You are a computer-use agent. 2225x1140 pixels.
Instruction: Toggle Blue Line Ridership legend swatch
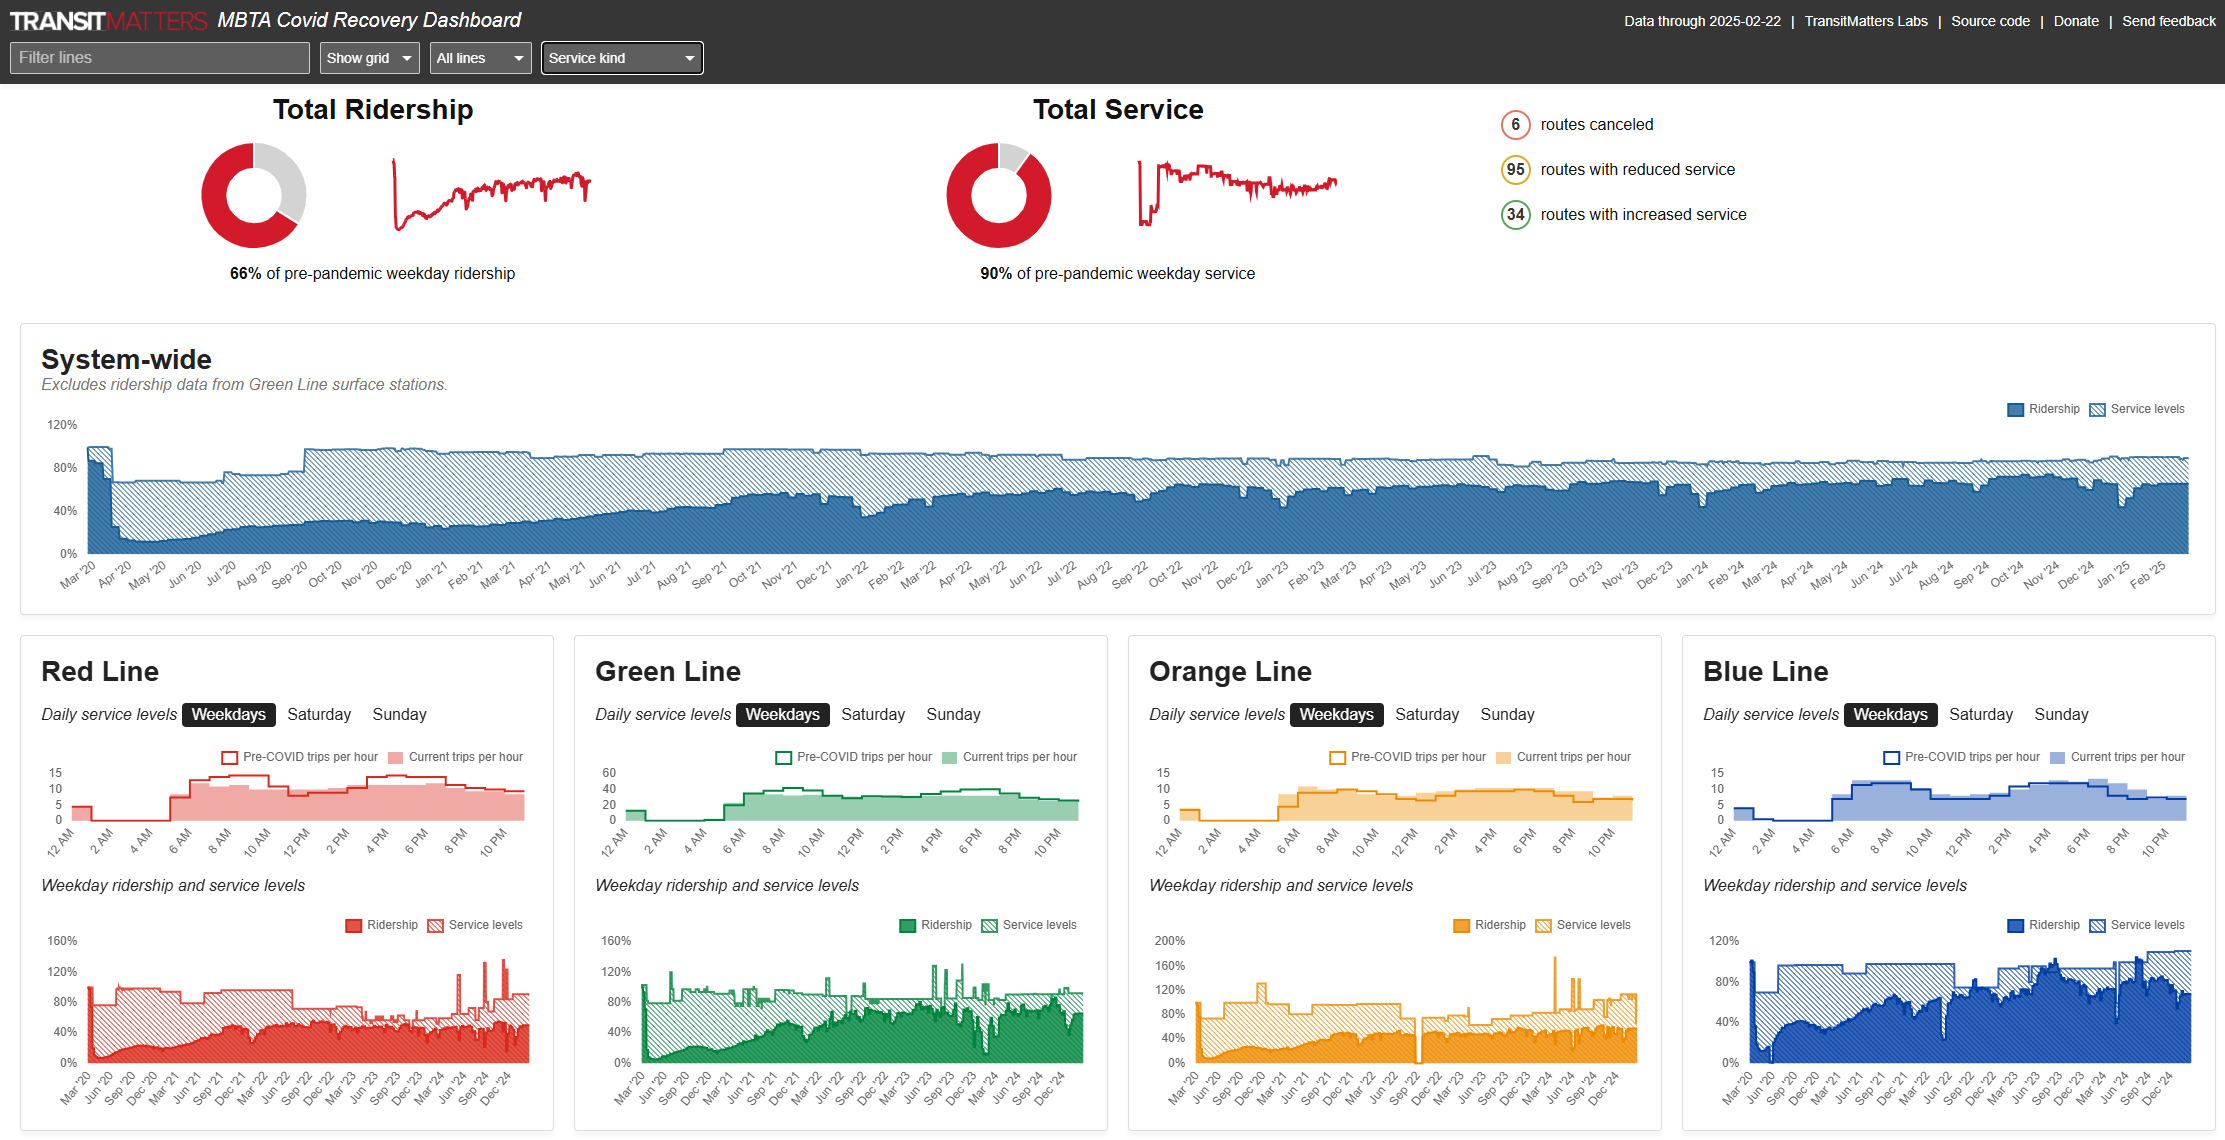click(x=2015, y=926)
